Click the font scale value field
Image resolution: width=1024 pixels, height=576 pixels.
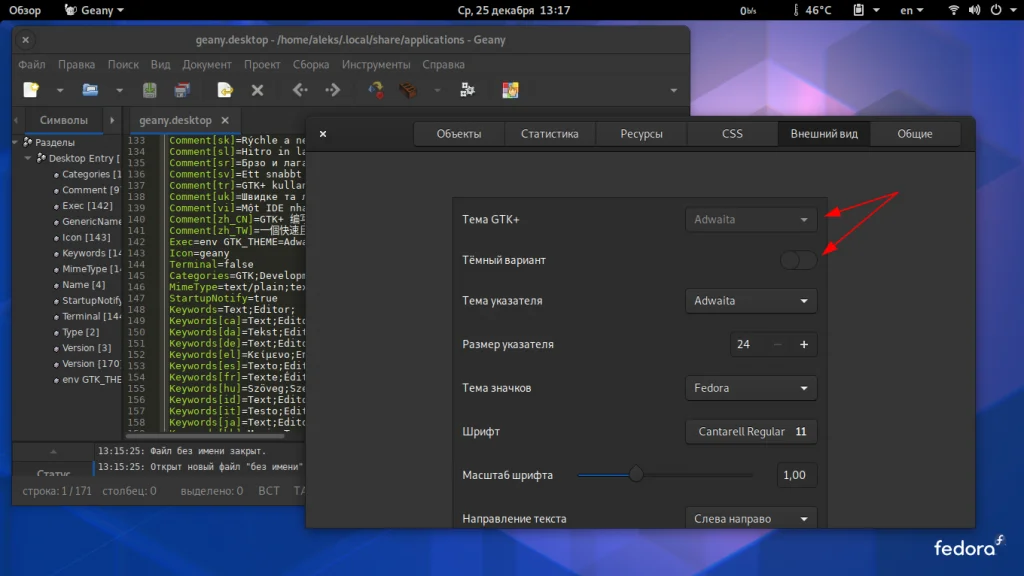796,475
